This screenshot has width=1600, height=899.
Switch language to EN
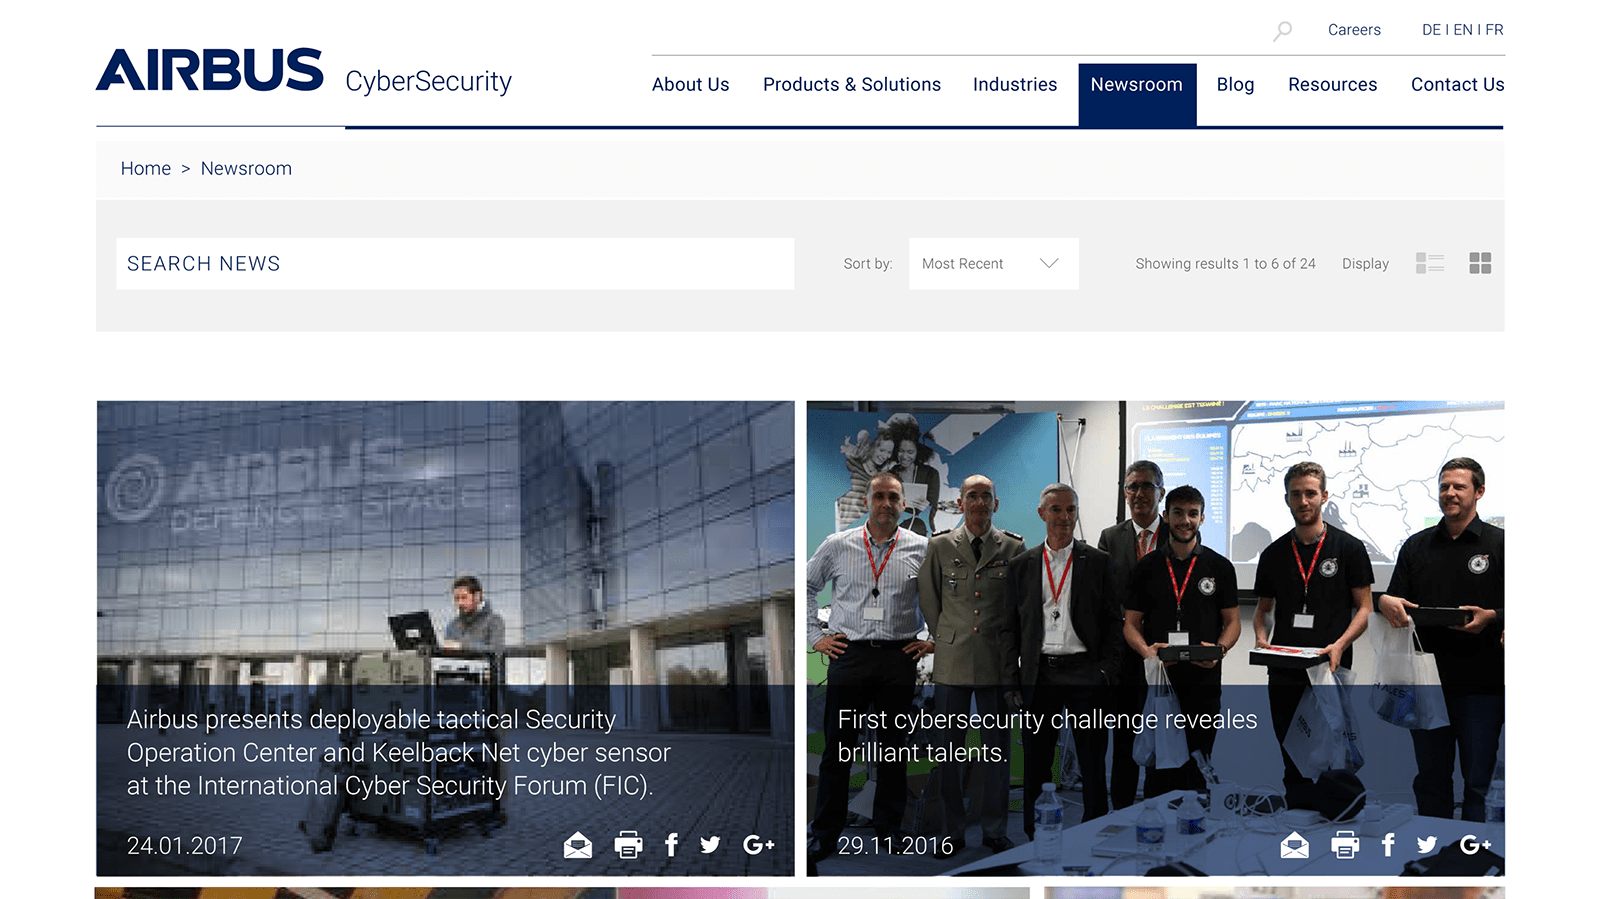coord(1463,30)
